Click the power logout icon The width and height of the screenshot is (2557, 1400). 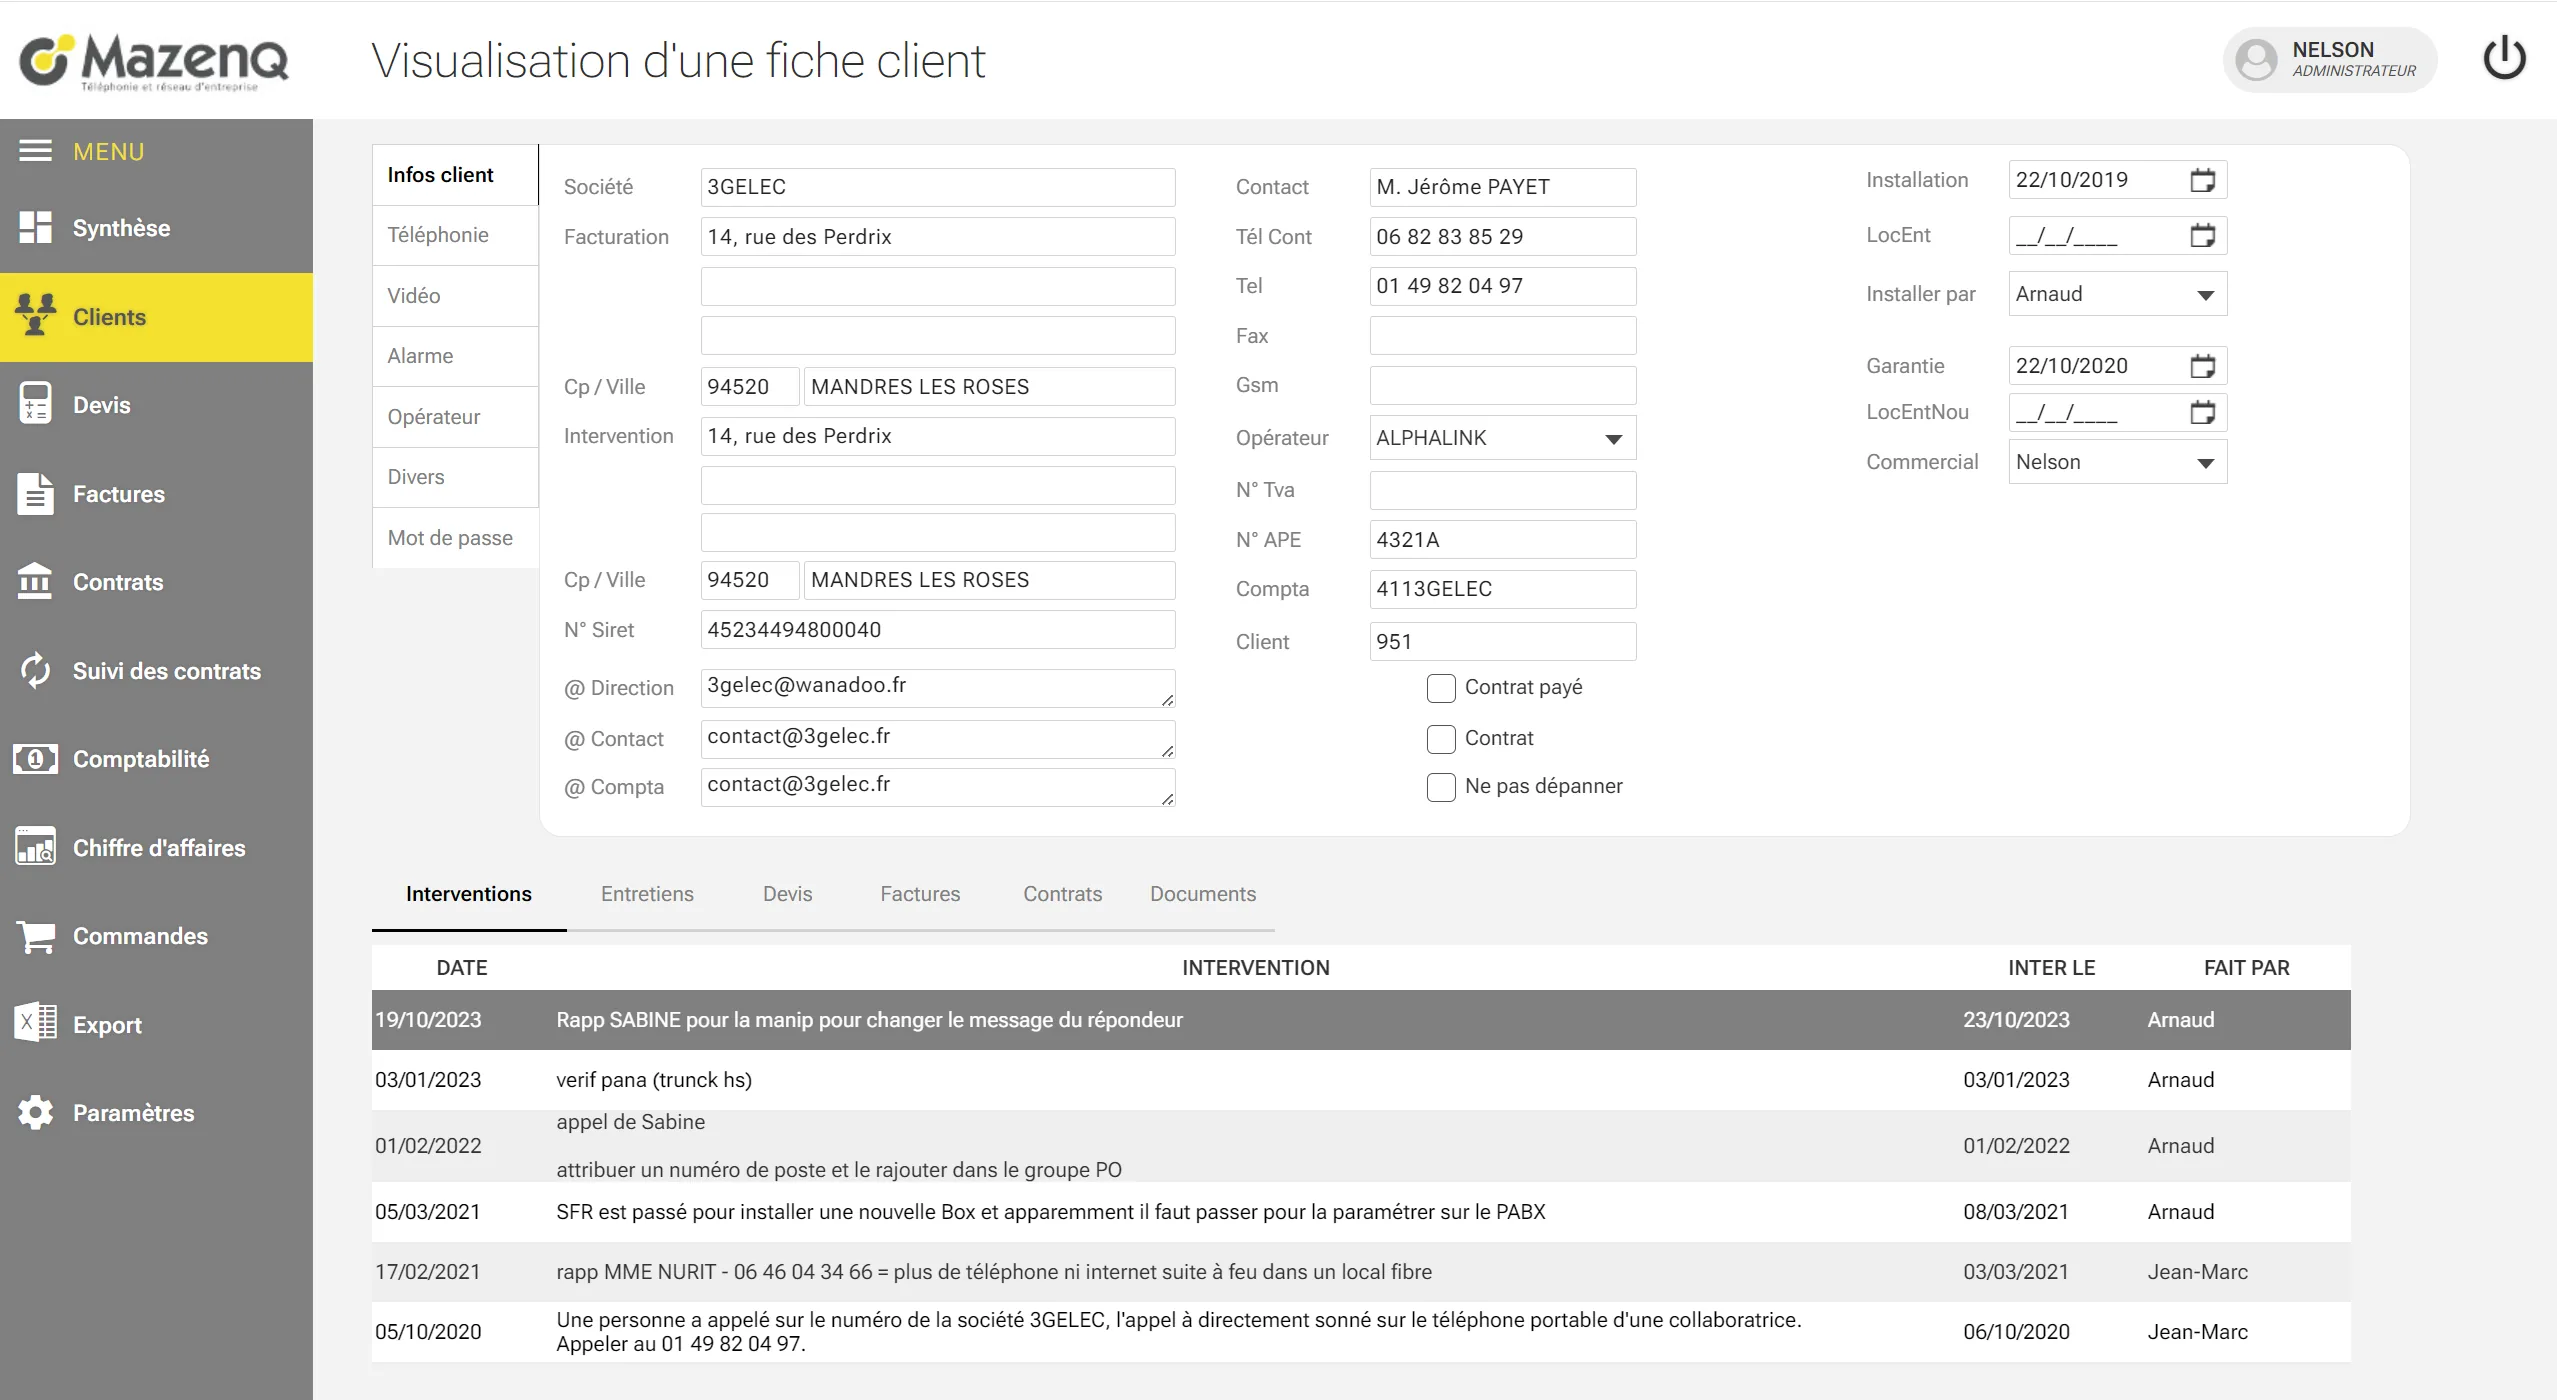point(2504,58)
